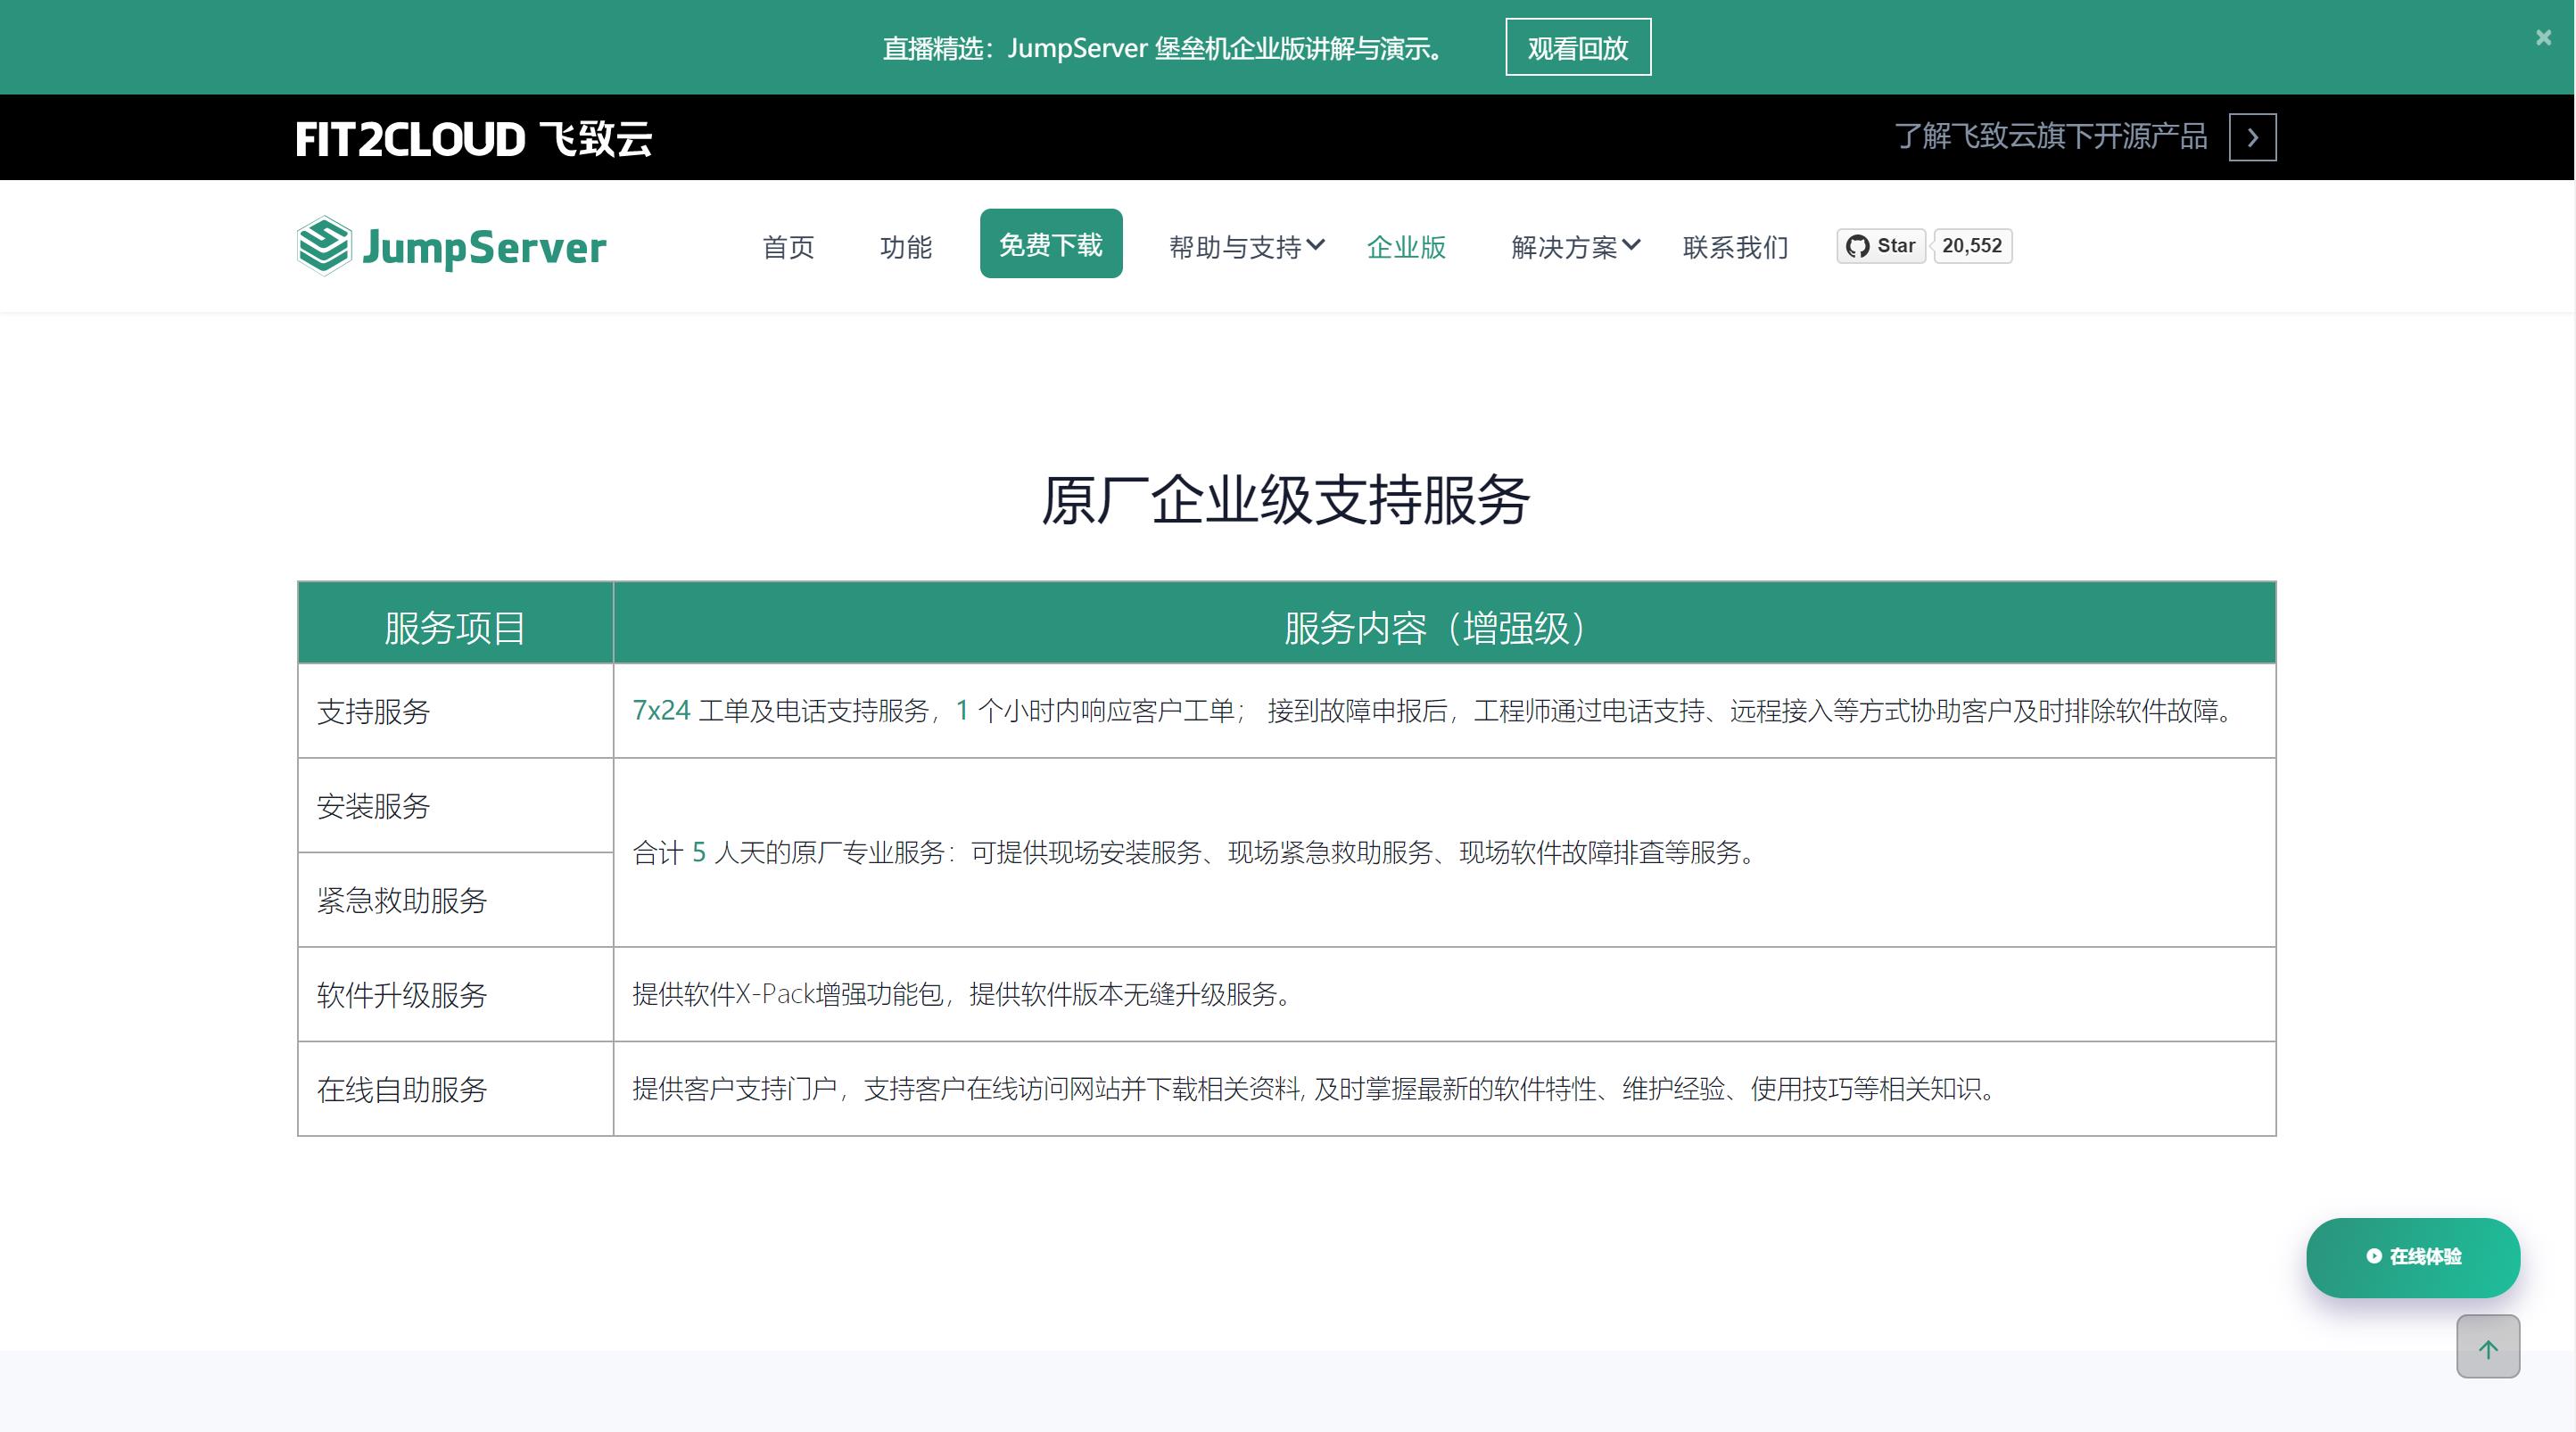Screen dimensions: 2576x1432
Task: Click the JumpServer logo
Action: point(451,246)
